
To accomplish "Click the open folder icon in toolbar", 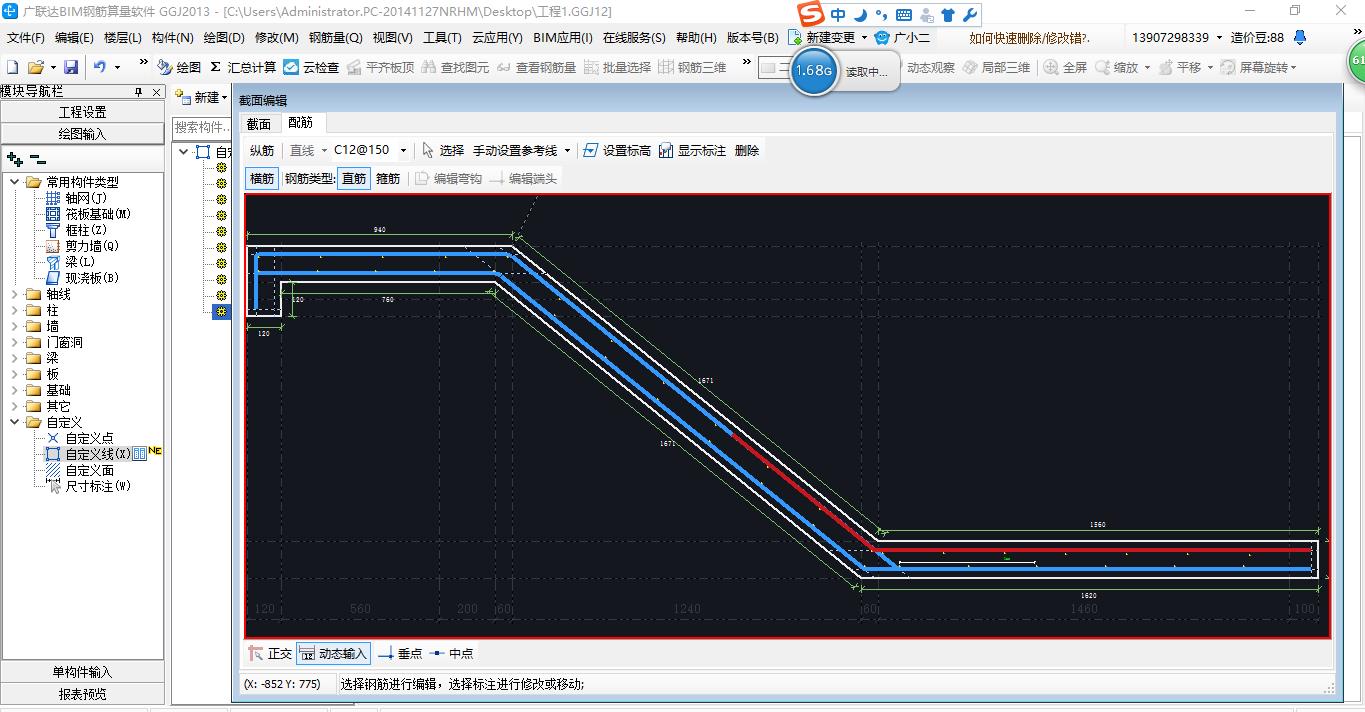I will click(x=35, y=67).
